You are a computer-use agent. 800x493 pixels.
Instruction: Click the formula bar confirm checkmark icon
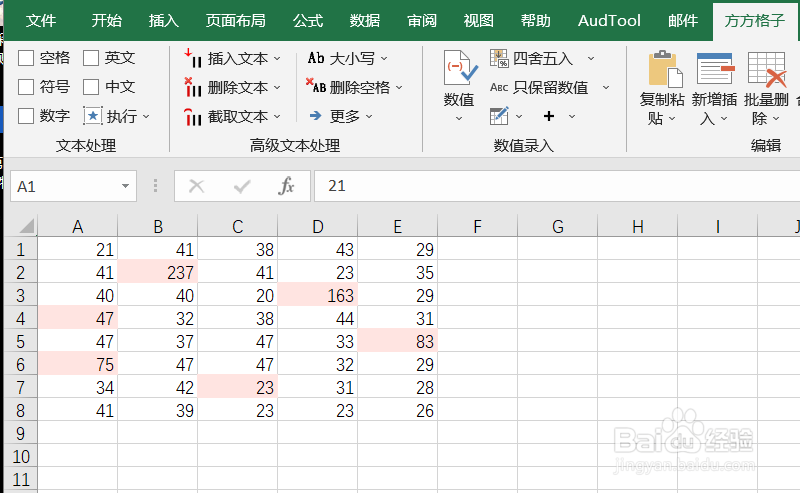242,186
